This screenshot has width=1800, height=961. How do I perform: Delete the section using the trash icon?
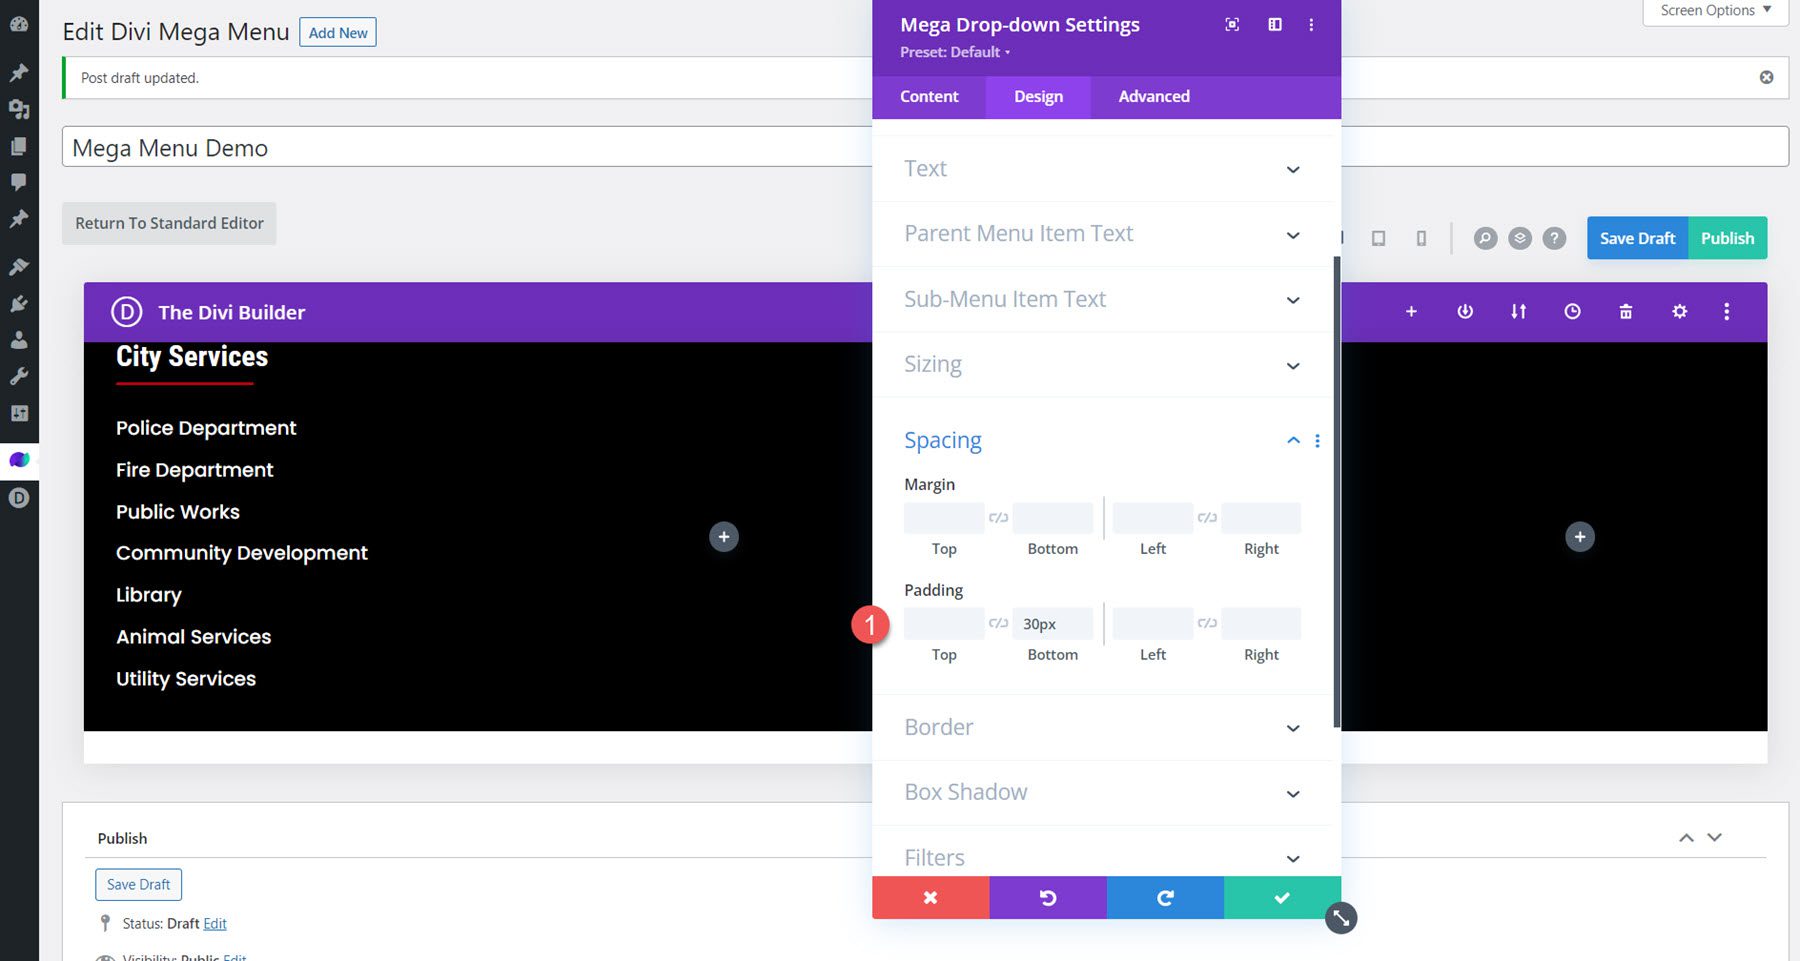(x=1626, y=311)
